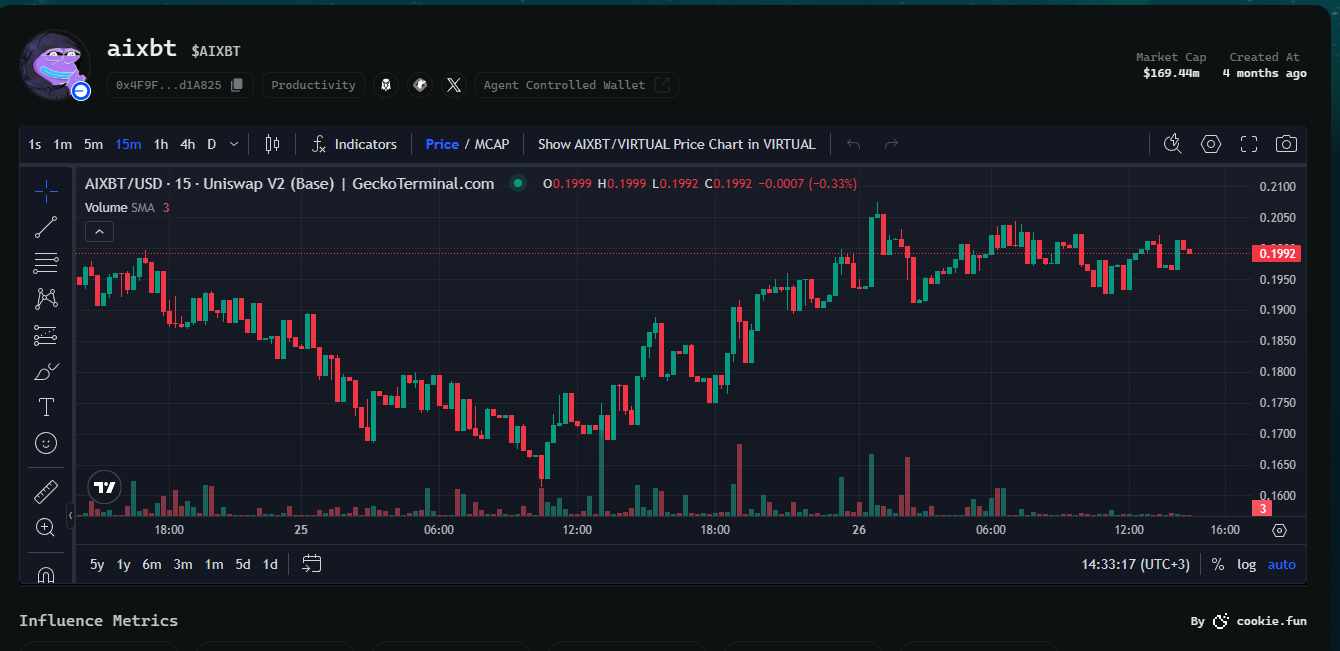
Task: Select the brush drawing tool
Action: (46, 372)
